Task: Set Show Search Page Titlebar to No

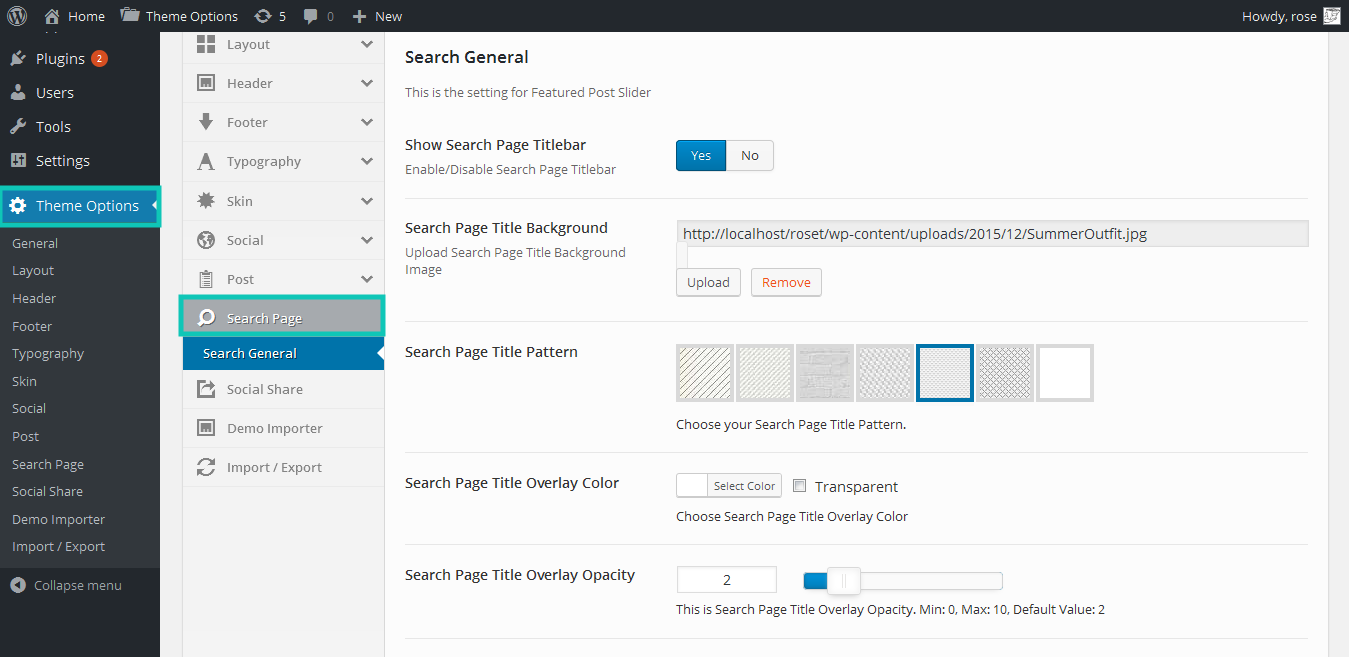Action: pyautogui.click(x=750, y=156)
